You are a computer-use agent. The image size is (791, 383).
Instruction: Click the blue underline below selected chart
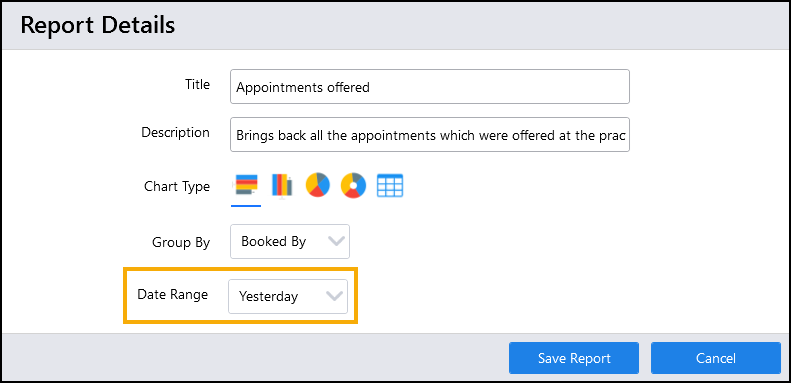tap(246, 206)
